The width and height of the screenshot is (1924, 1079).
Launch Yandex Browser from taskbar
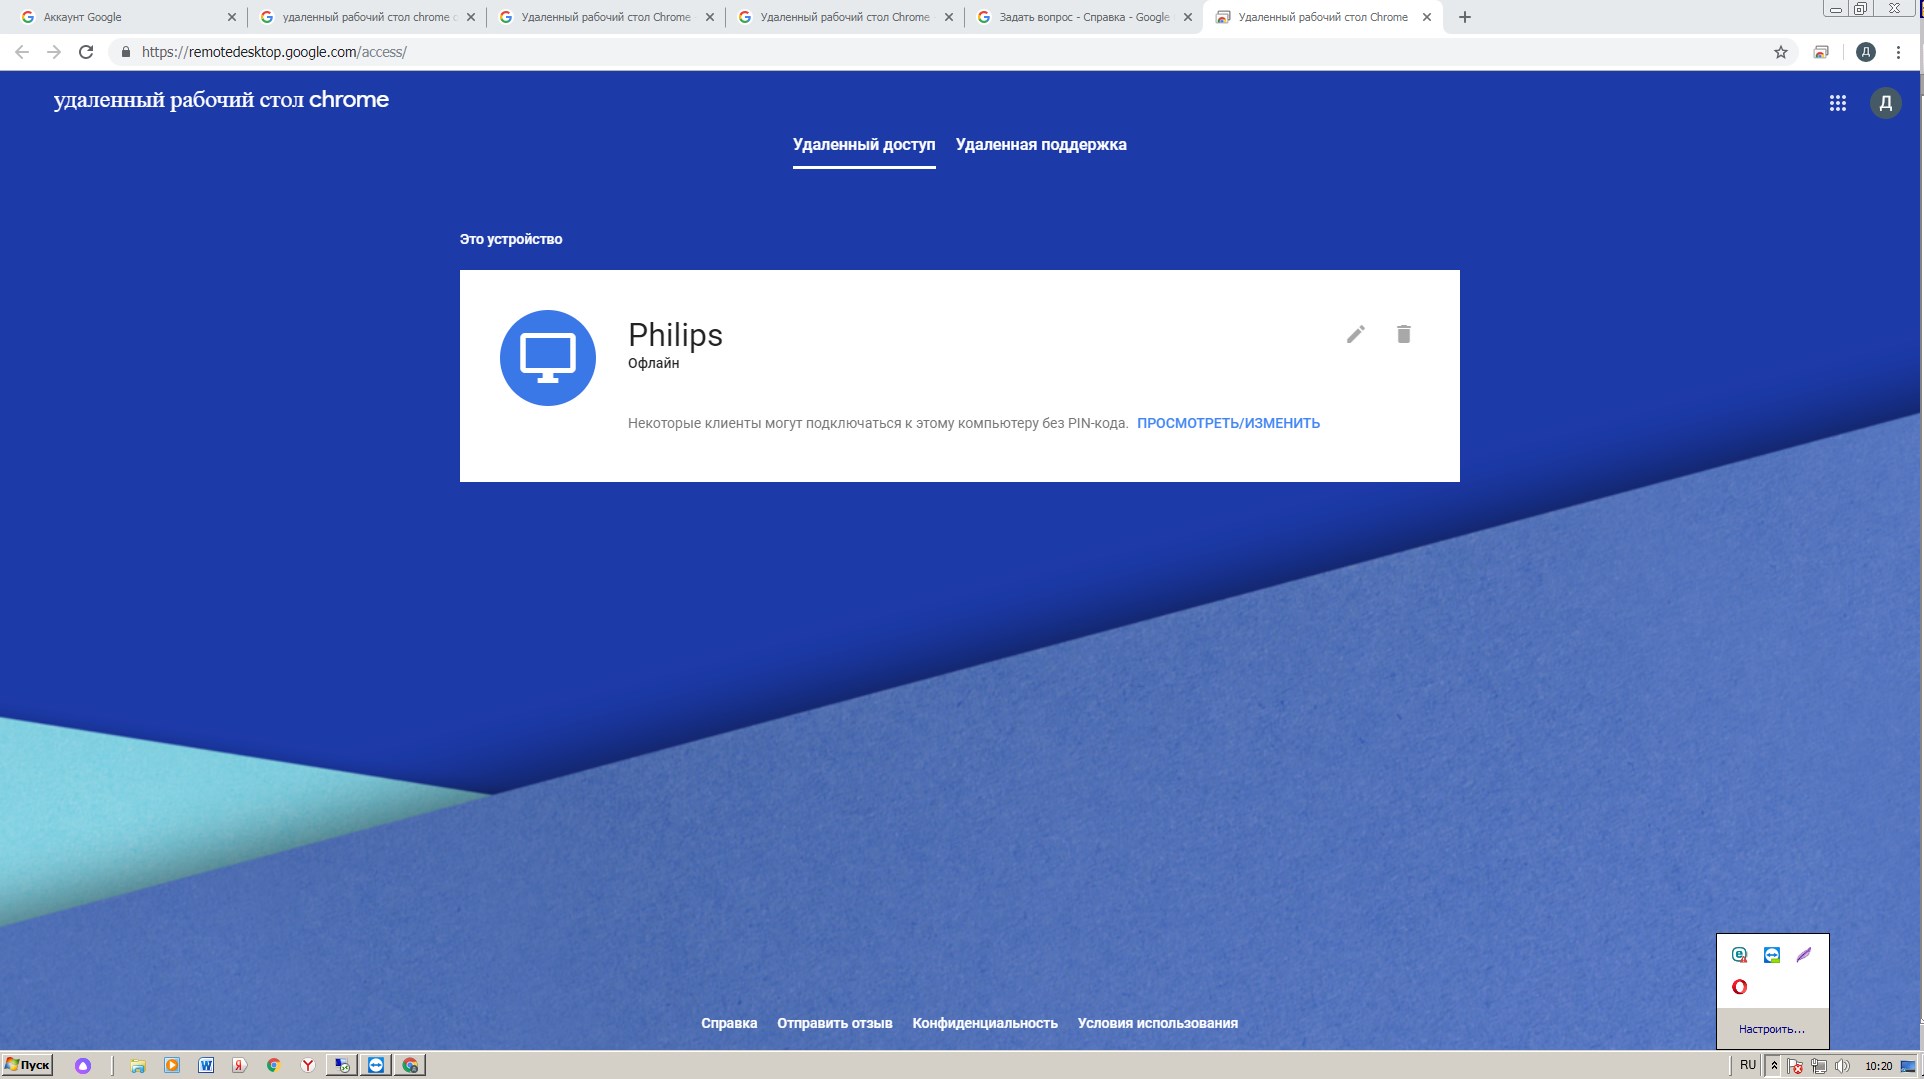[308, 1066]
